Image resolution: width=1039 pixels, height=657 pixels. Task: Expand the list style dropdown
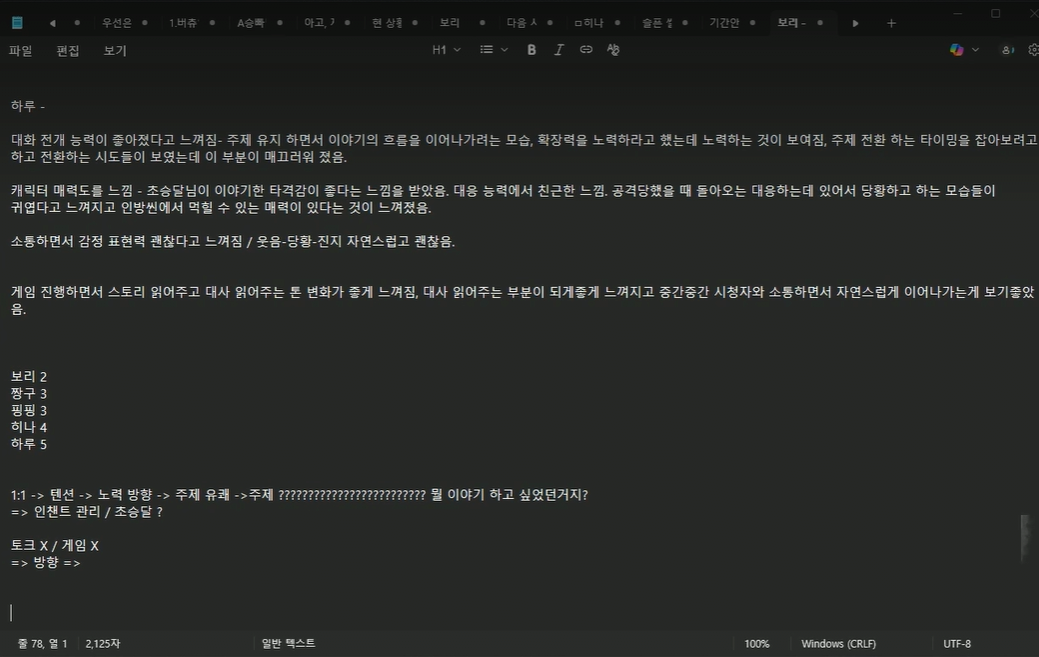(x=493, y=50)
